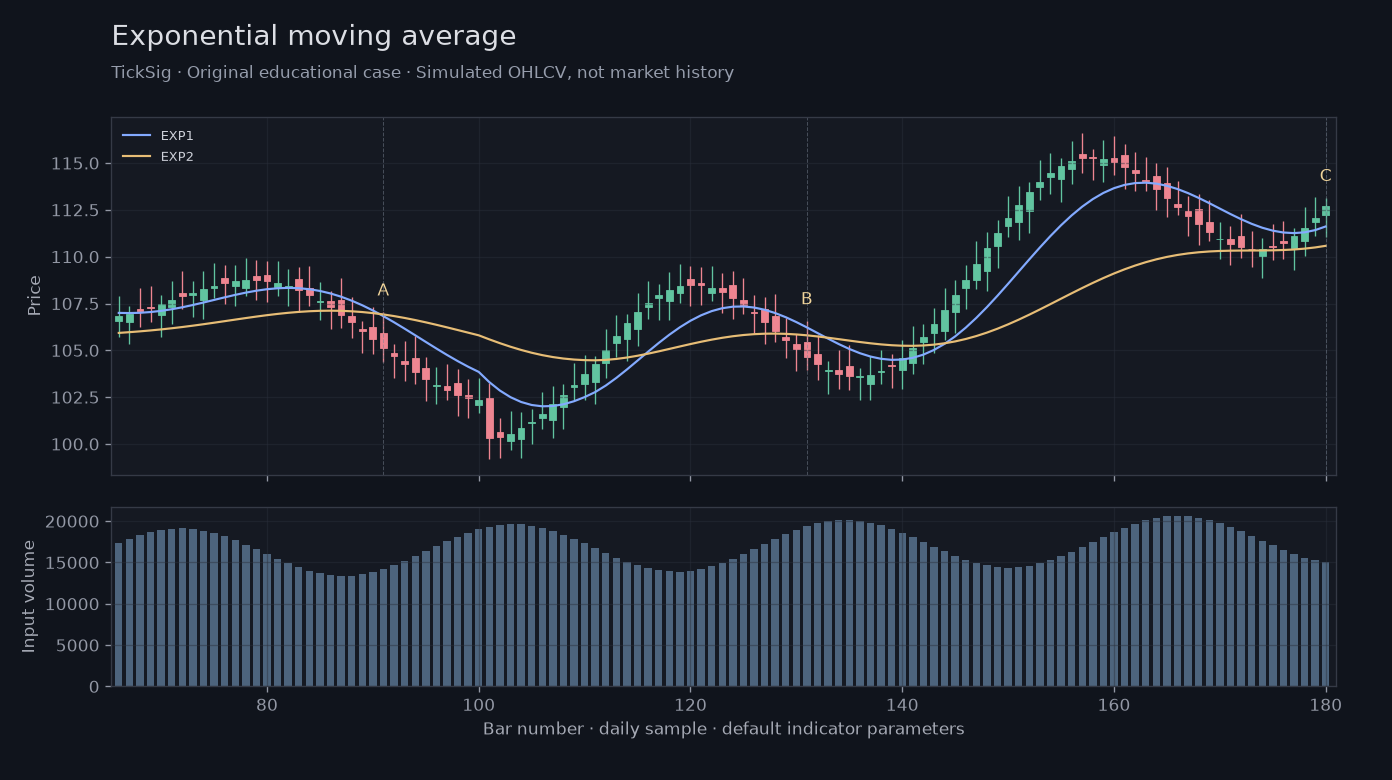Select the EXP2 legend entry
Viewport: 1392px width, 780px height.
158,157
